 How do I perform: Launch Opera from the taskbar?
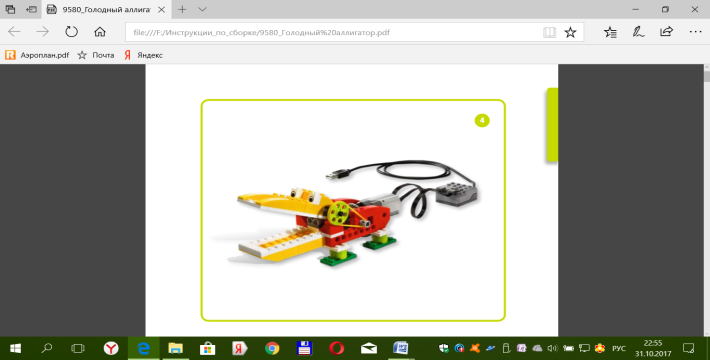(336, 348)
